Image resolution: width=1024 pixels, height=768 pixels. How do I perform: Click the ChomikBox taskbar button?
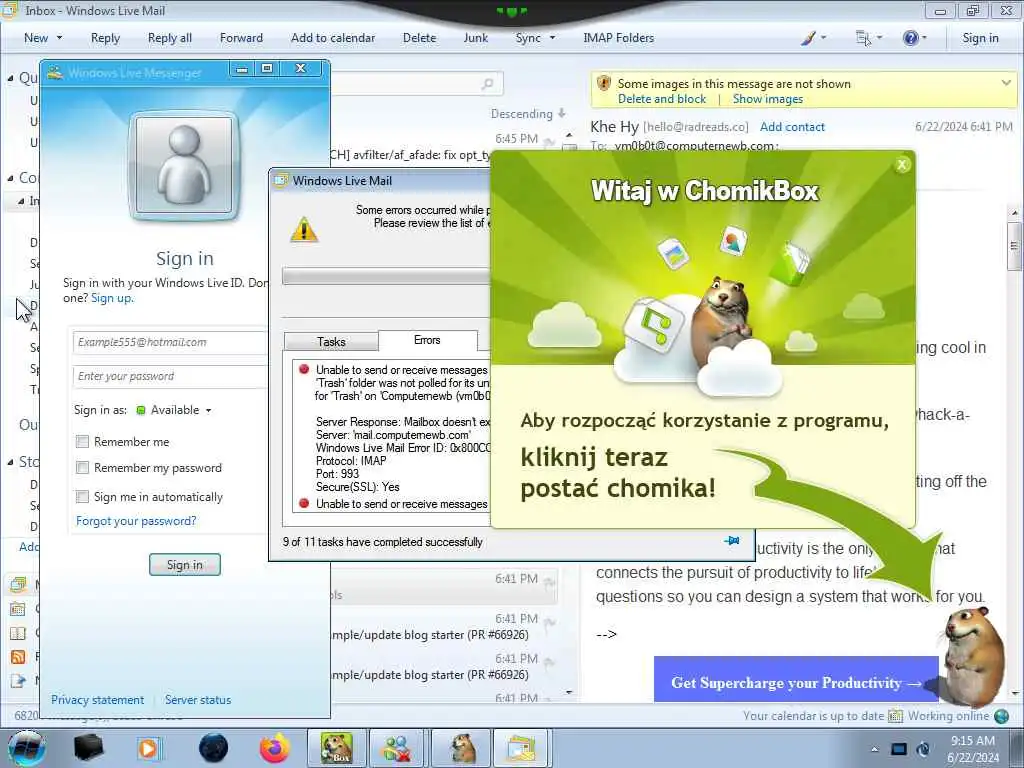336,748
